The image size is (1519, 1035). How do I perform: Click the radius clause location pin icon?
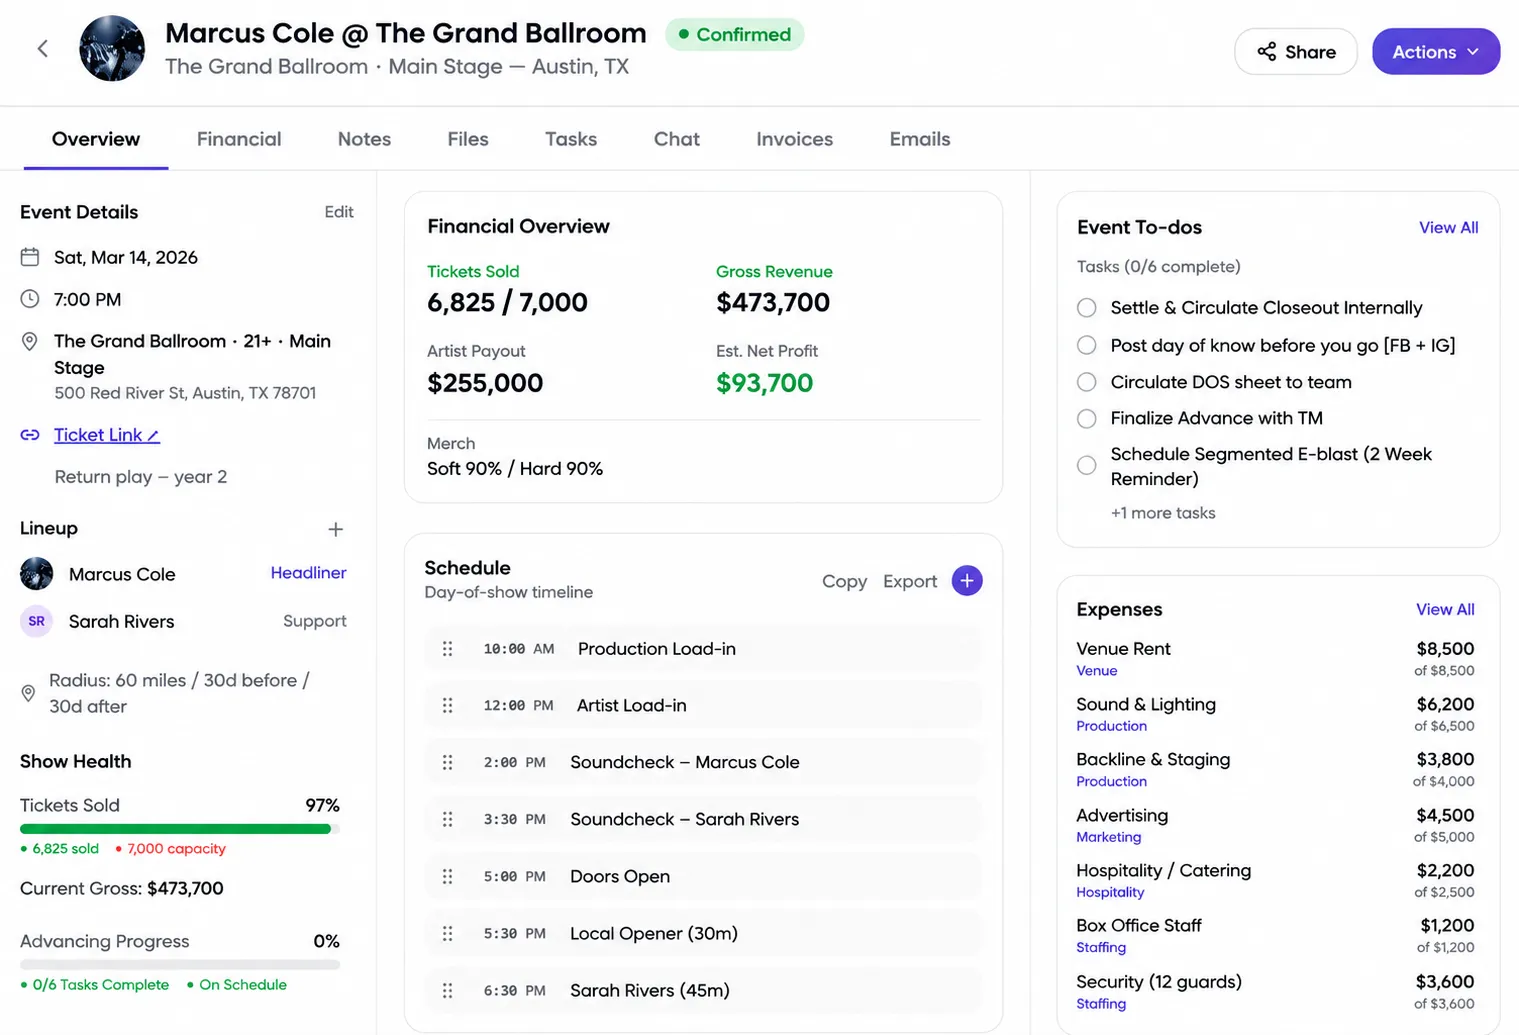[28, 693]
